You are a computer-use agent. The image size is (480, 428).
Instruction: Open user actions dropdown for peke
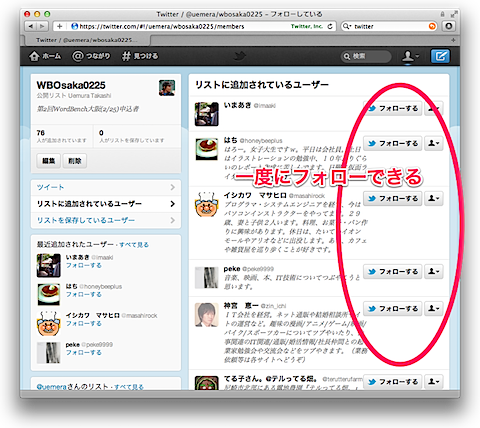coord(434,272)
